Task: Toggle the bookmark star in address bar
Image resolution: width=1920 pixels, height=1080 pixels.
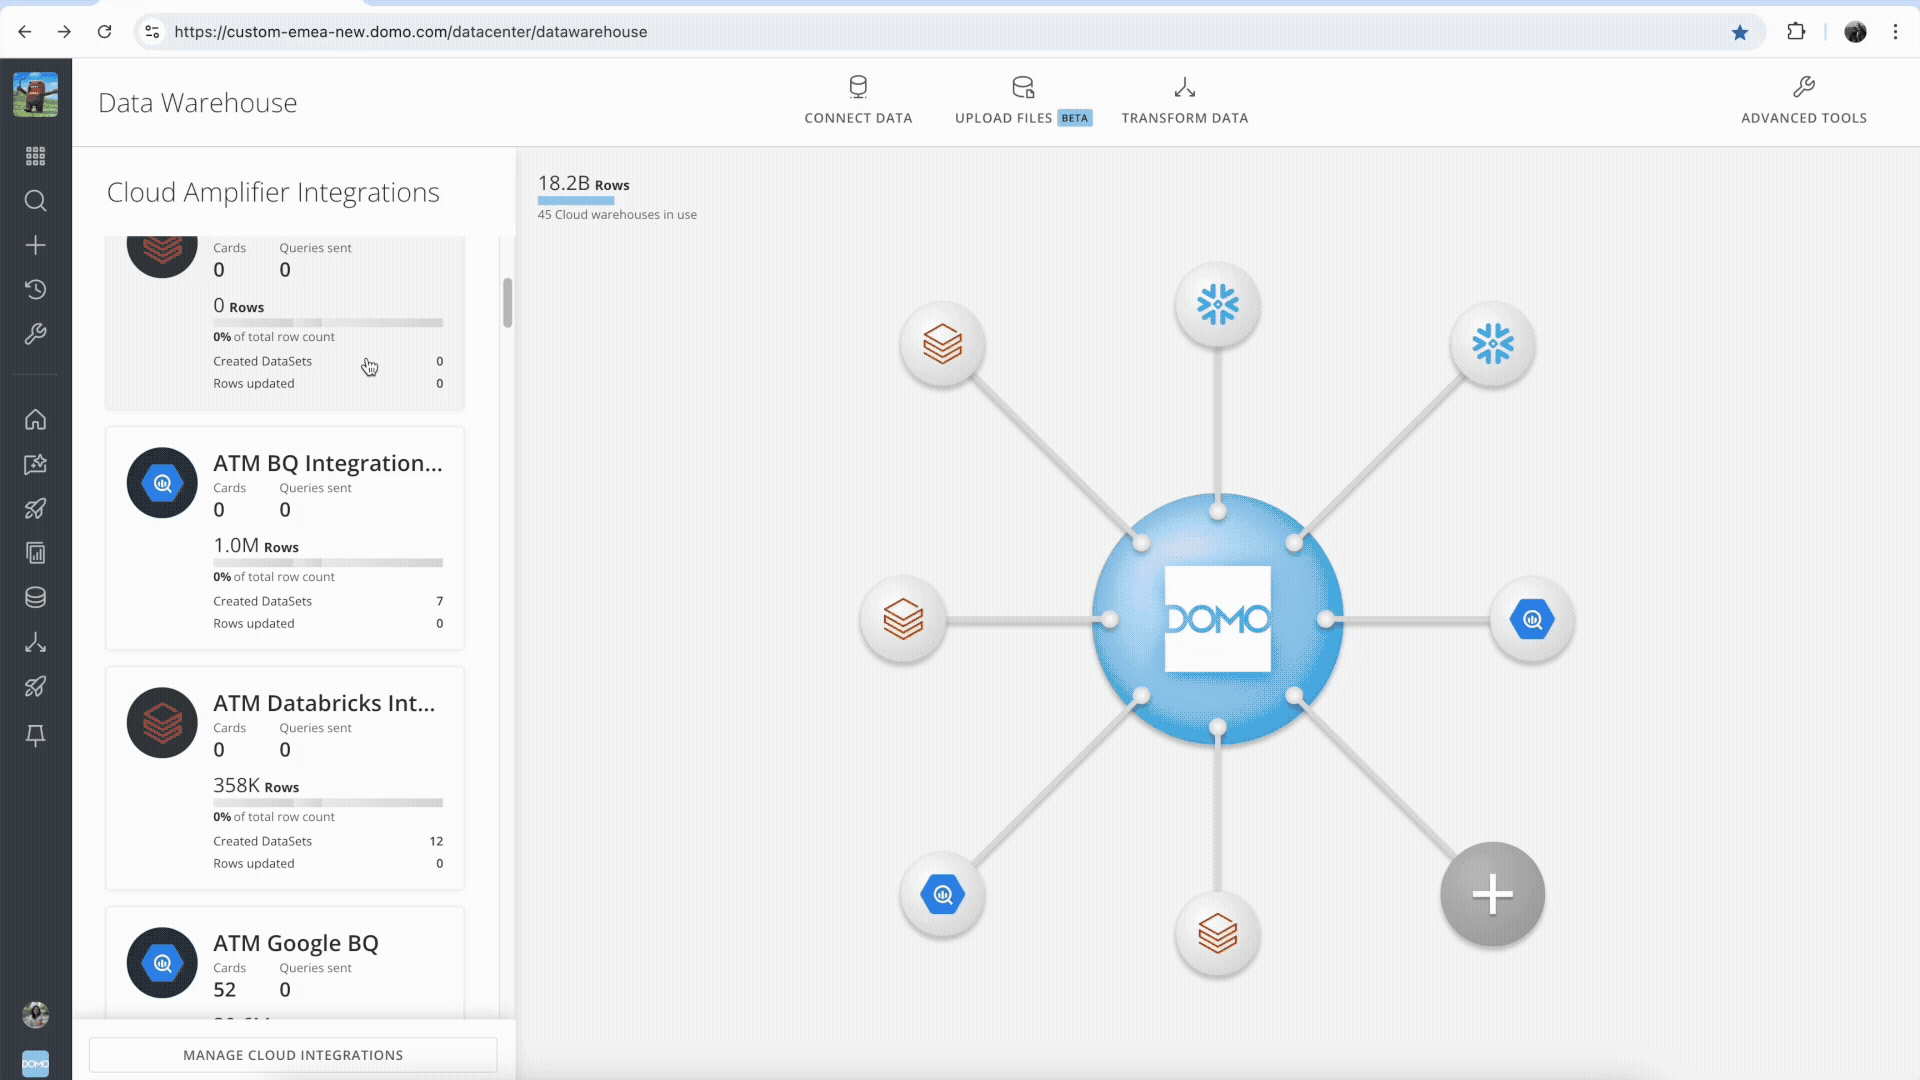Action: [x=1740, y=32]
